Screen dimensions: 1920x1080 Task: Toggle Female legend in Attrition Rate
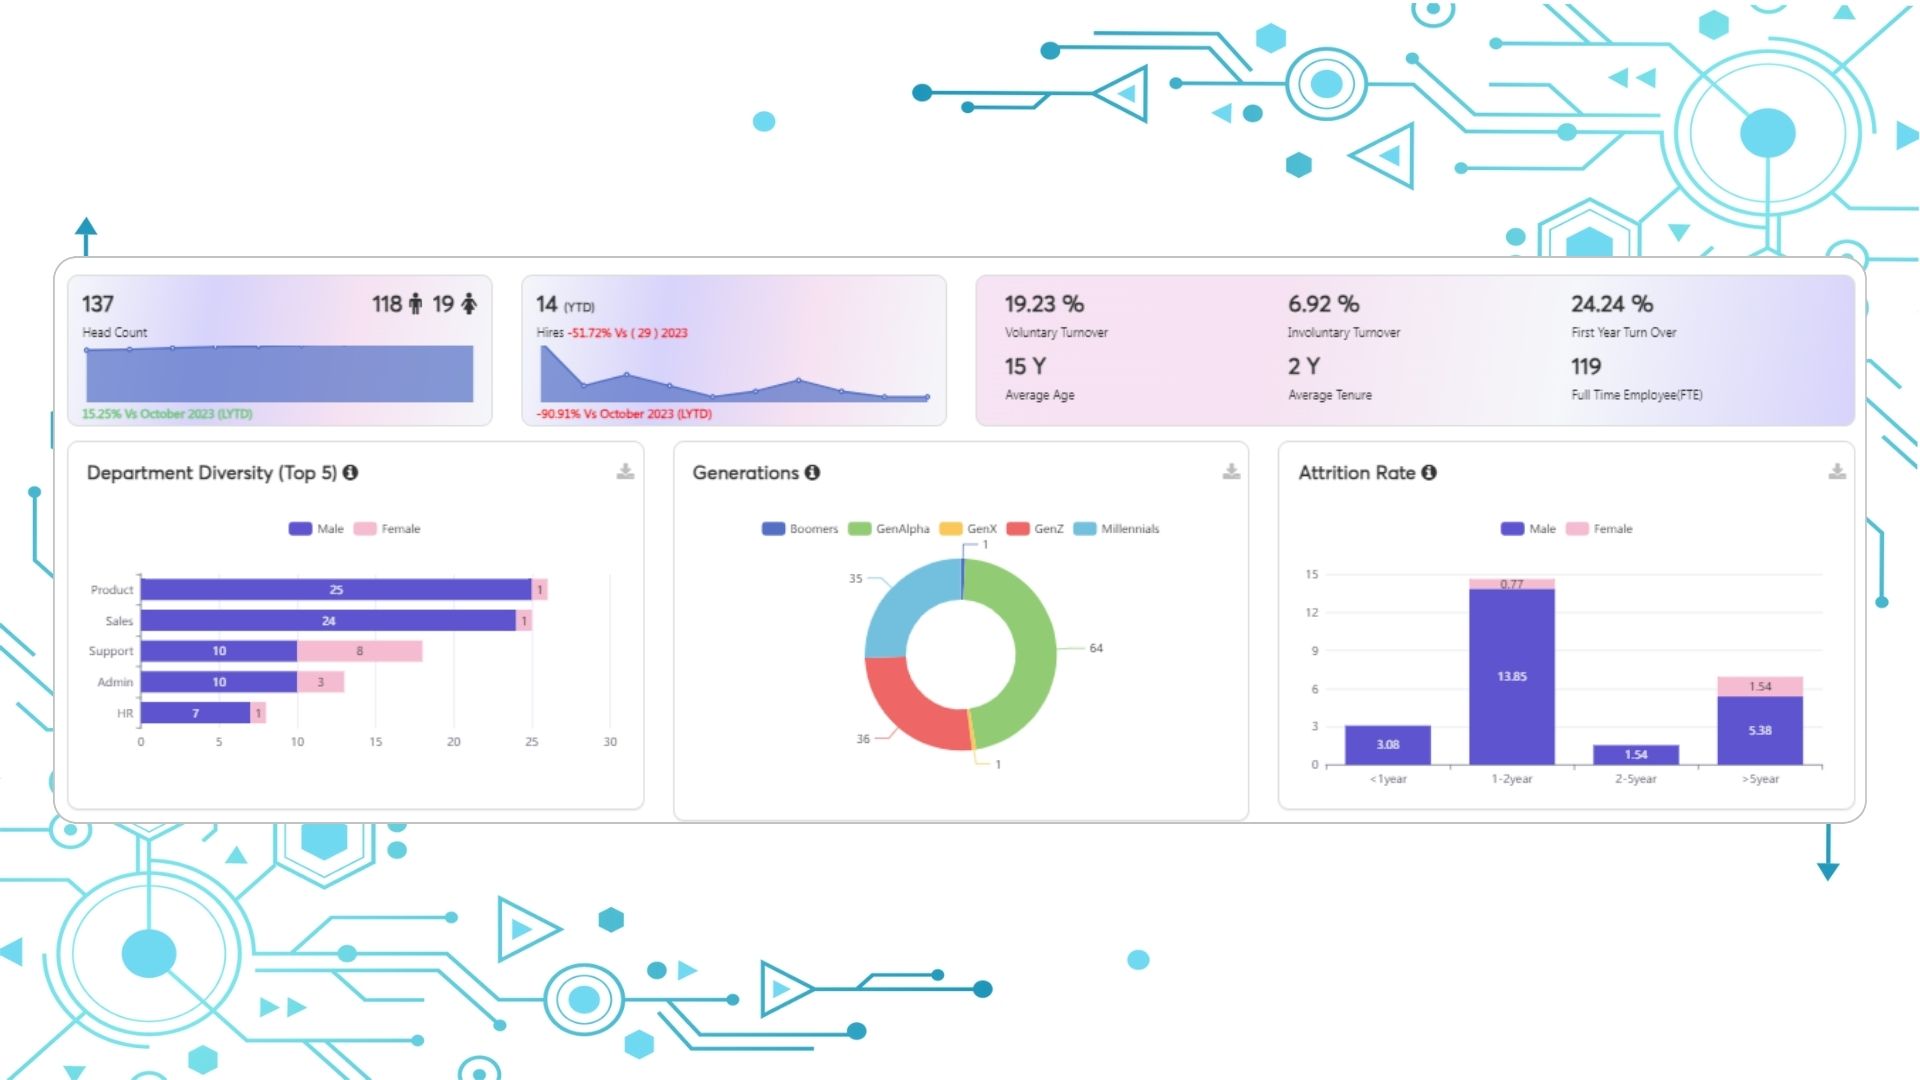1599,529
